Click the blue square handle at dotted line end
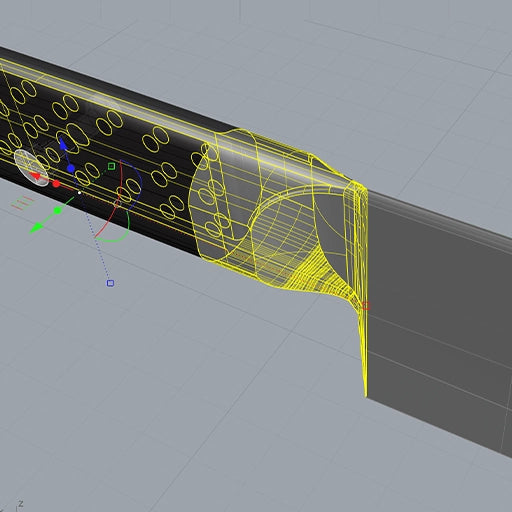The width and height of the screenshot is (512, 512). click(x=110, y=283)
